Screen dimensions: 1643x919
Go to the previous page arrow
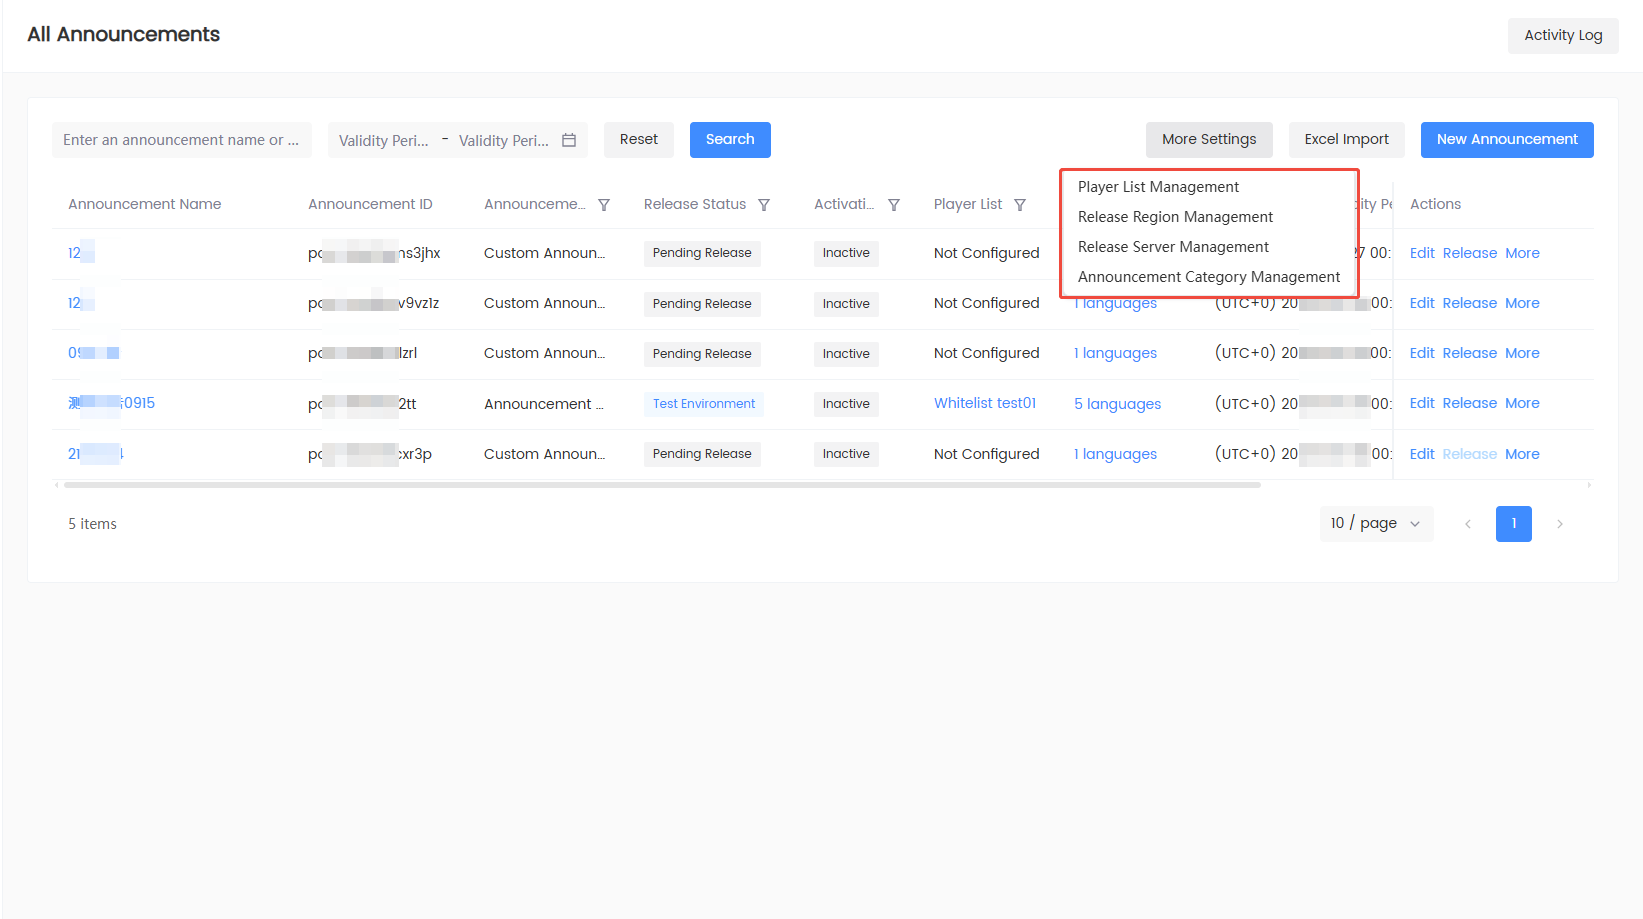tap(1468, 524)
